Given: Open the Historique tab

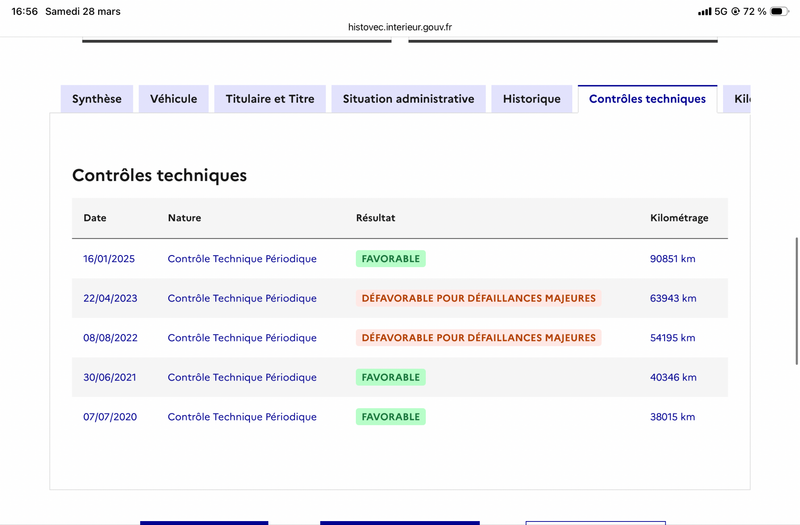Looking at the screenshot, I should (x=532, y=99).
